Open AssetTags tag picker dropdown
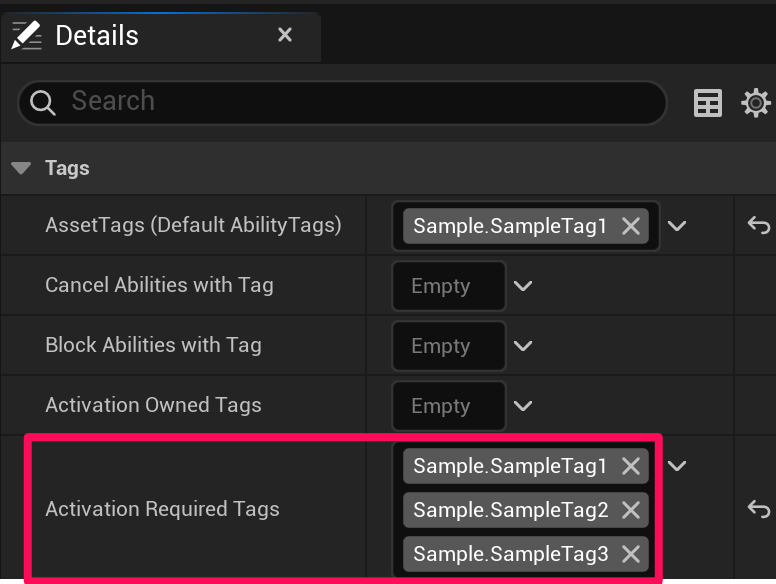 (677, 226)
